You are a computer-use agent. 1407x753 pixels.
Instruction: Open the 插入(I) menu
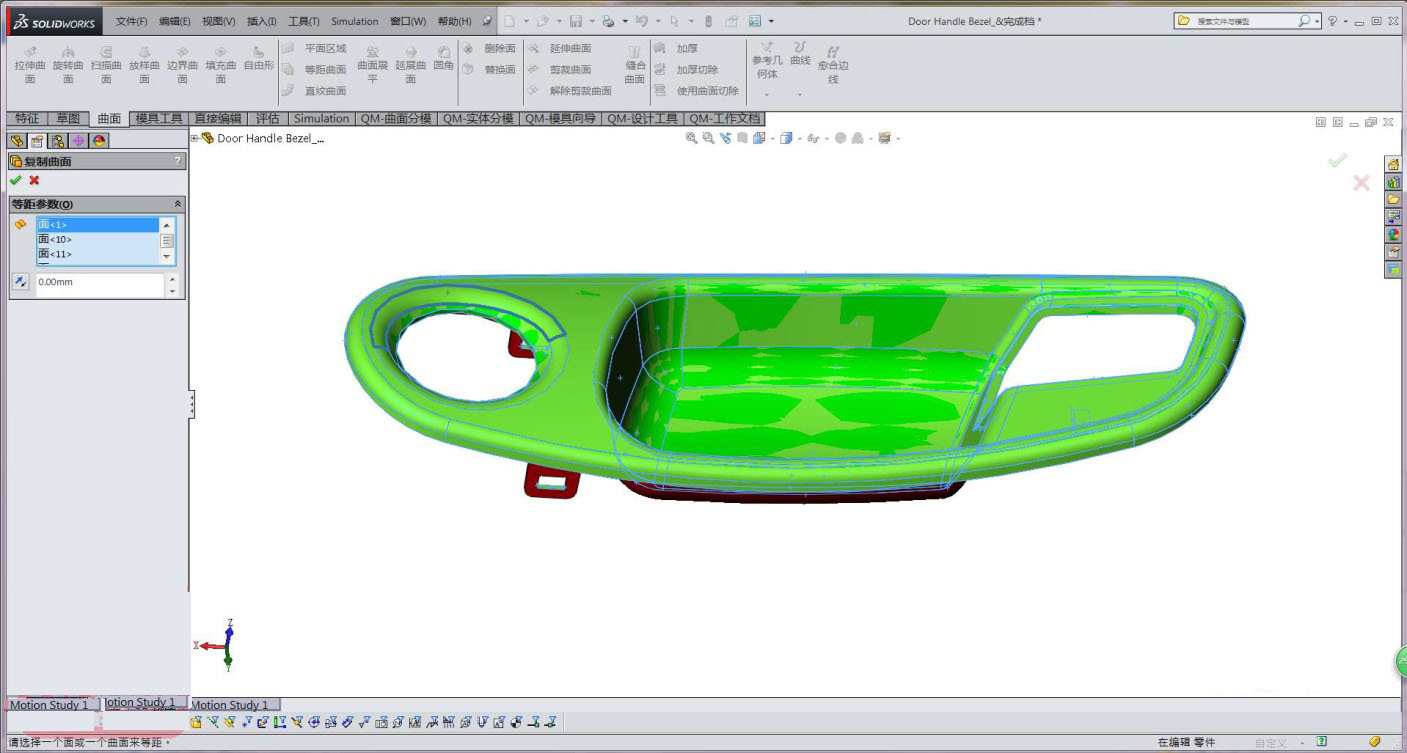coord(261,21)
